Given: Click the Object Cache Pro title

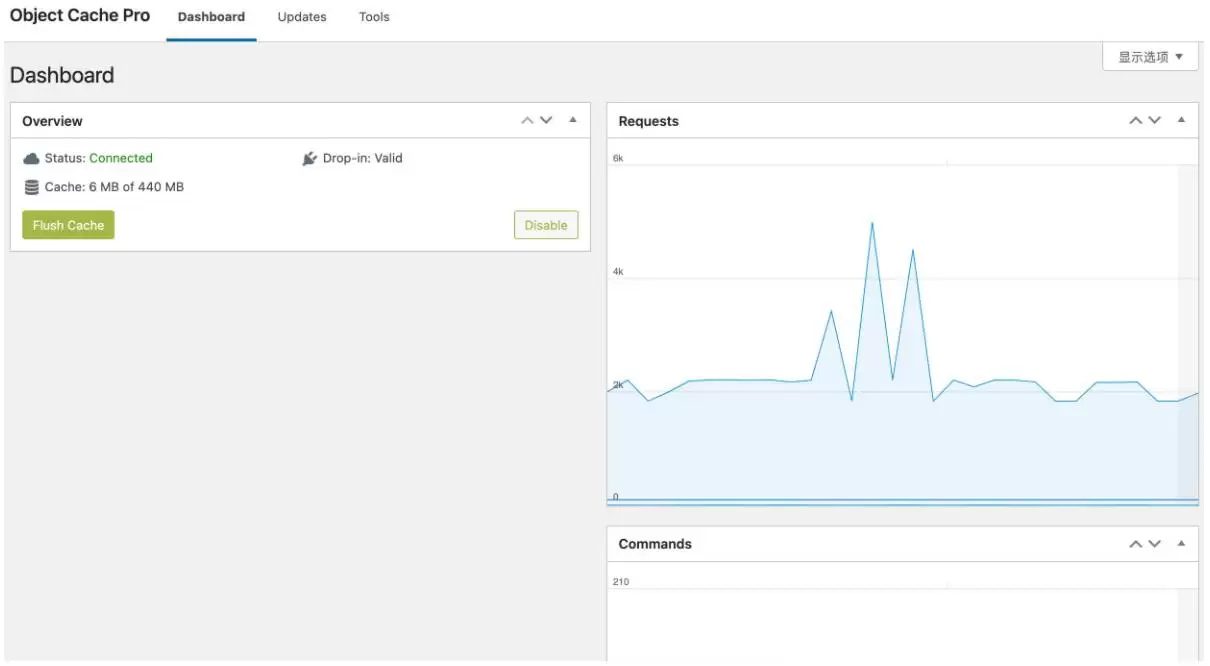Looking at the screenshot, I should tap(80, 16).
